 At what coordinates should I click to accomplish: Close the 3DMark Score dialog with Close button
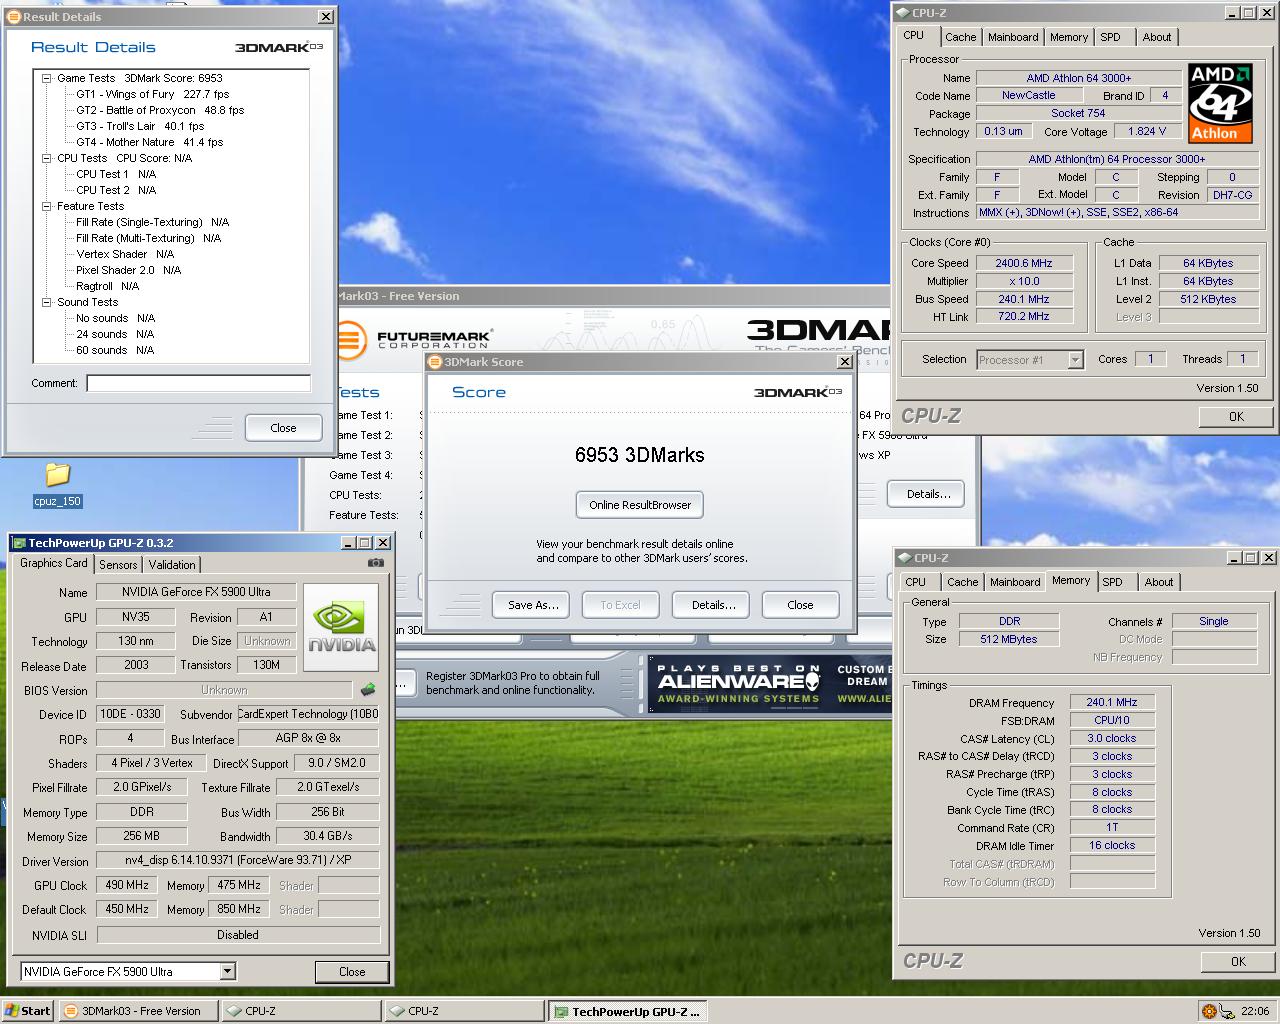pos(800,605)
